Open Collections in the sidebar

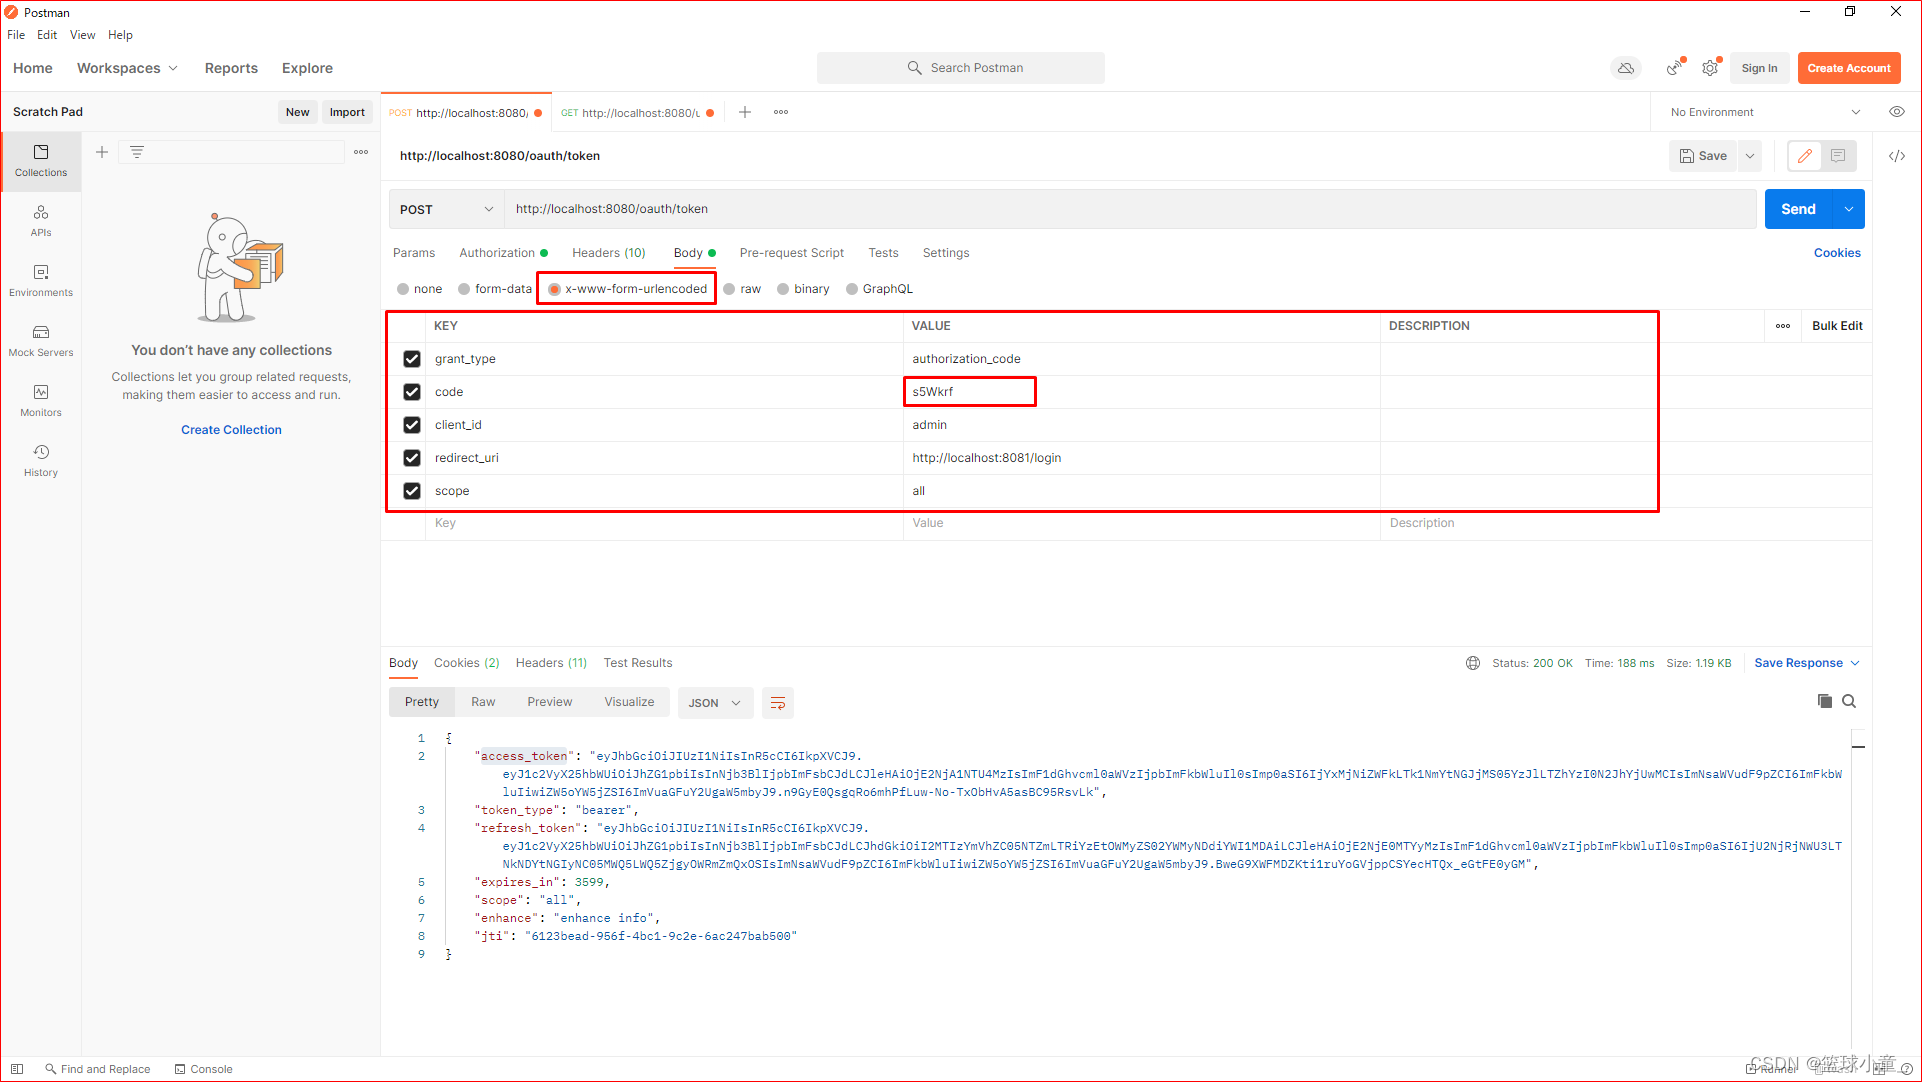click(x=41, y=160)
